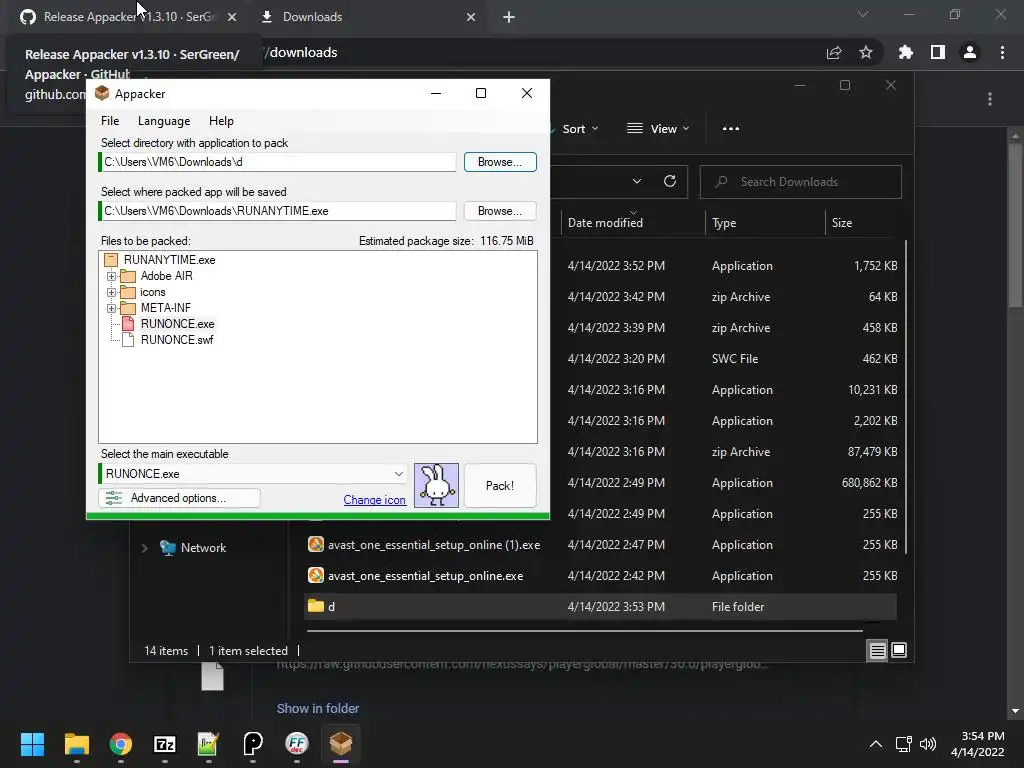Expand the META-INF folder node
The height and width of the screenshot is (768, 1024).
112,308
